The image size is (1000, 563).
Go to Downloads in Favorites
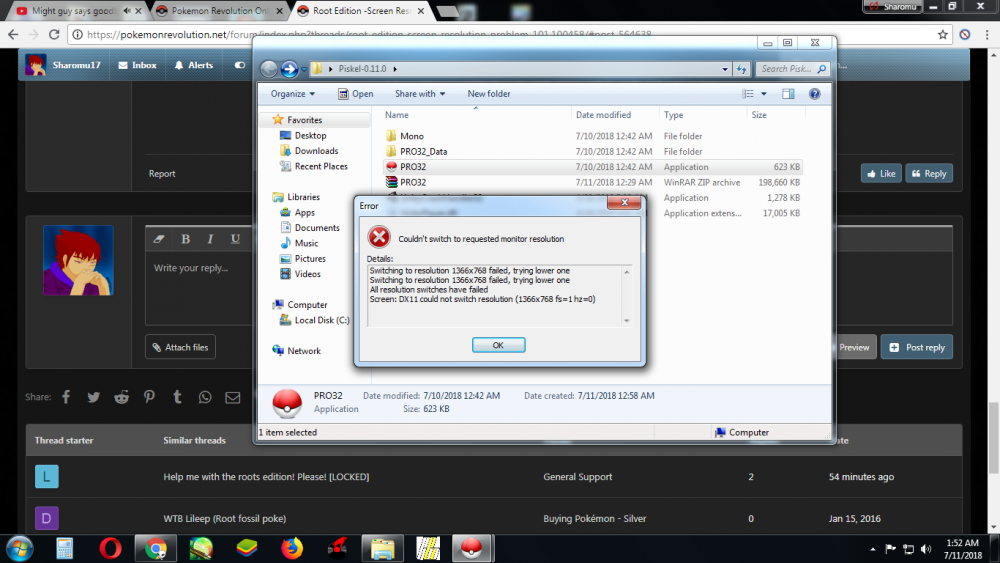(316, 151)
